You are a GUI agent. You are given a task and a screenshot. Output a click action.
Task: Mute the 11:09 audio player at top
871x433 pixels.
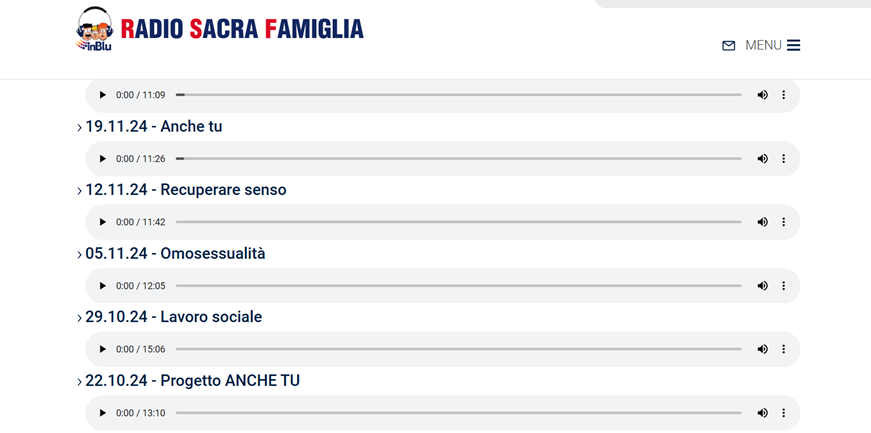pyautogui.click(x=763, y=95)
